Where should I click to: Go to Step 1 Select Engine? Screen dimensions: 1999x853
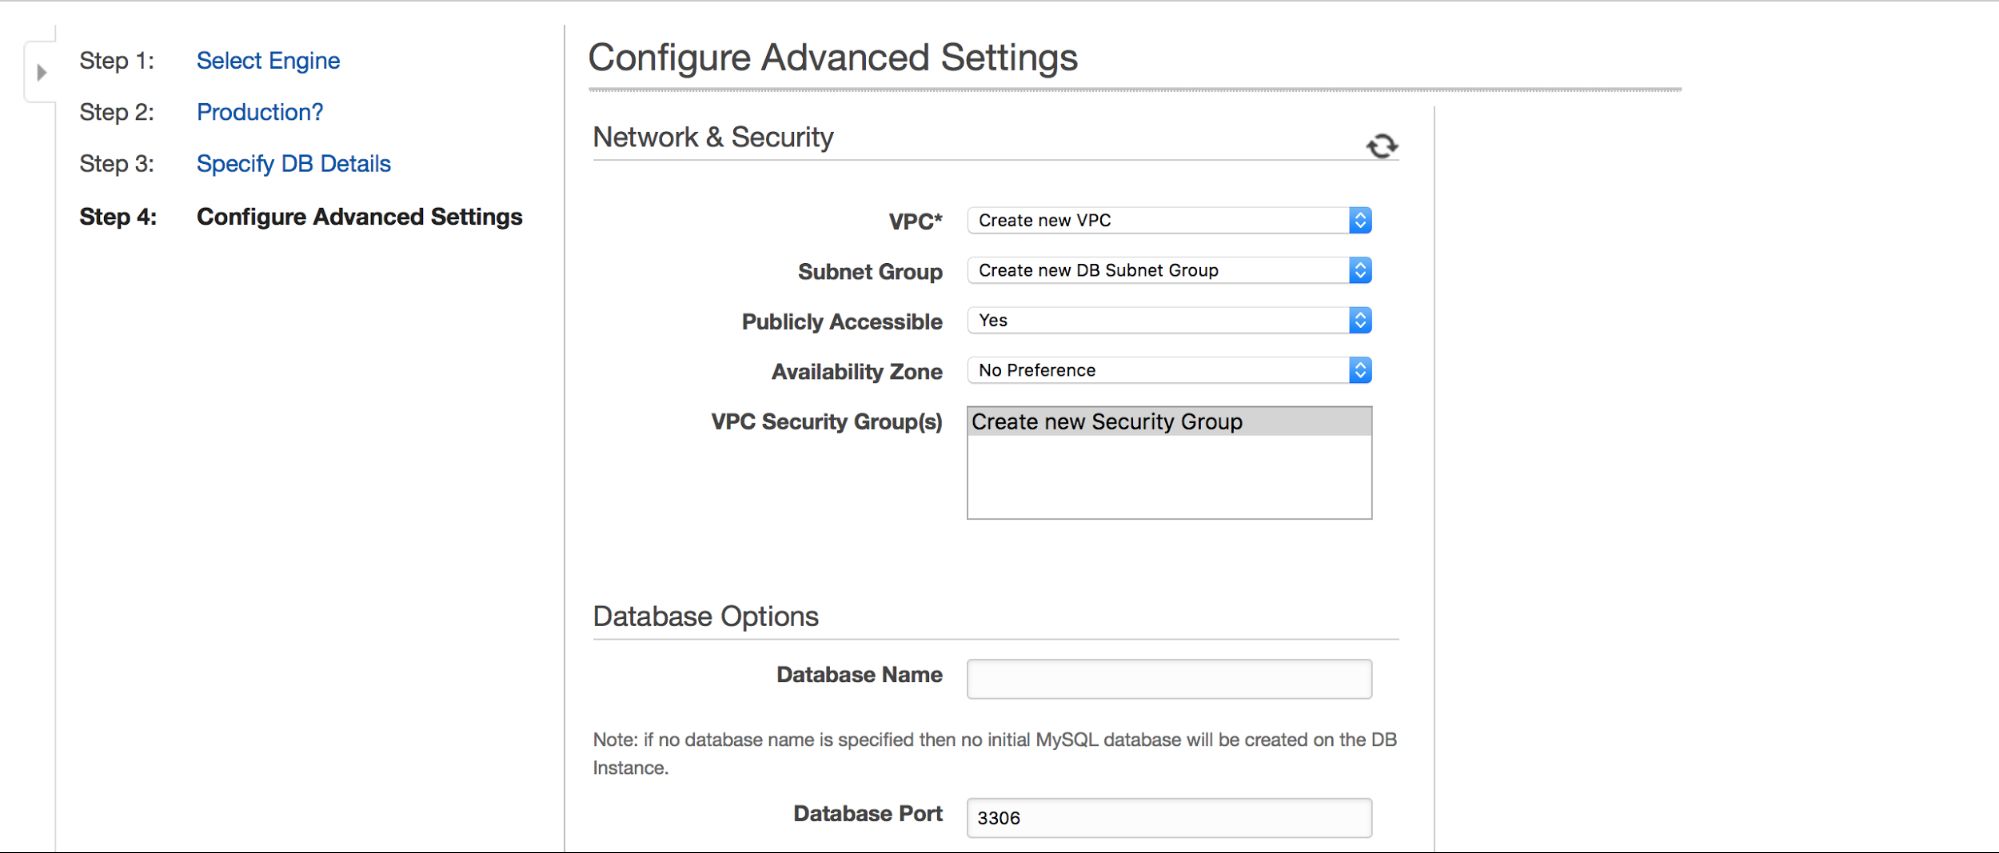268,61
